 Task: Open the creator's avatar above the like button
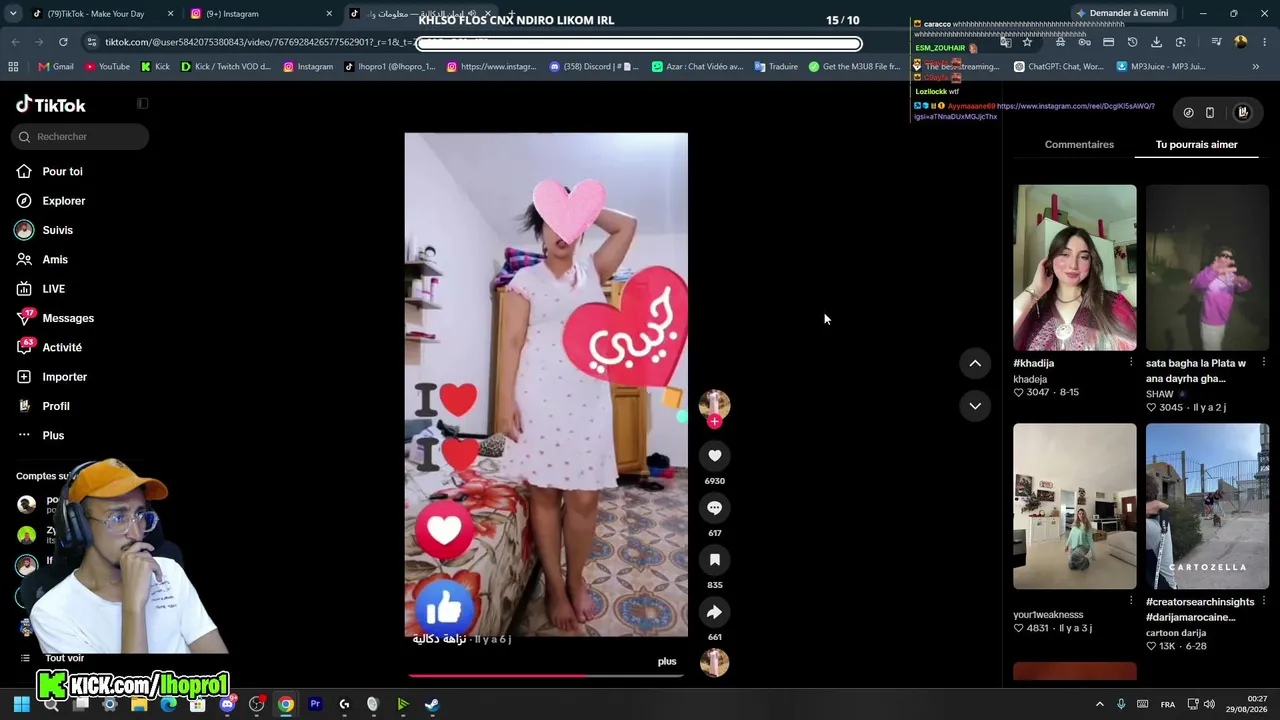point(714,404)
